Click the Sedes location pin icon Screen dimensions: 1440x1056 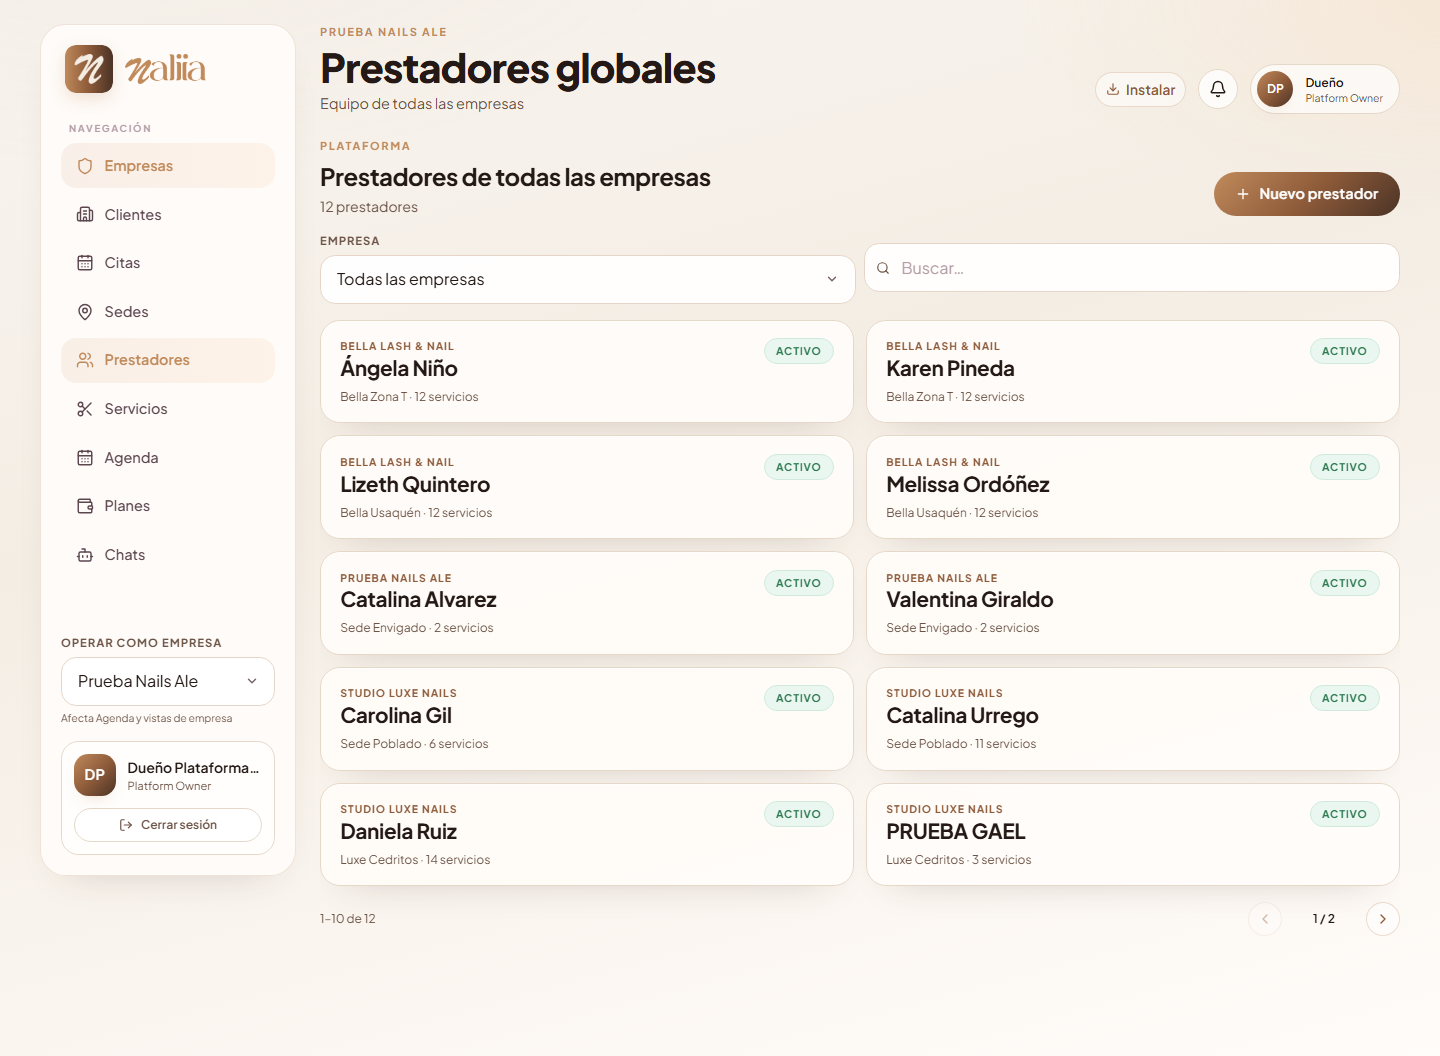pyautogui.click(x=85, y=312)
